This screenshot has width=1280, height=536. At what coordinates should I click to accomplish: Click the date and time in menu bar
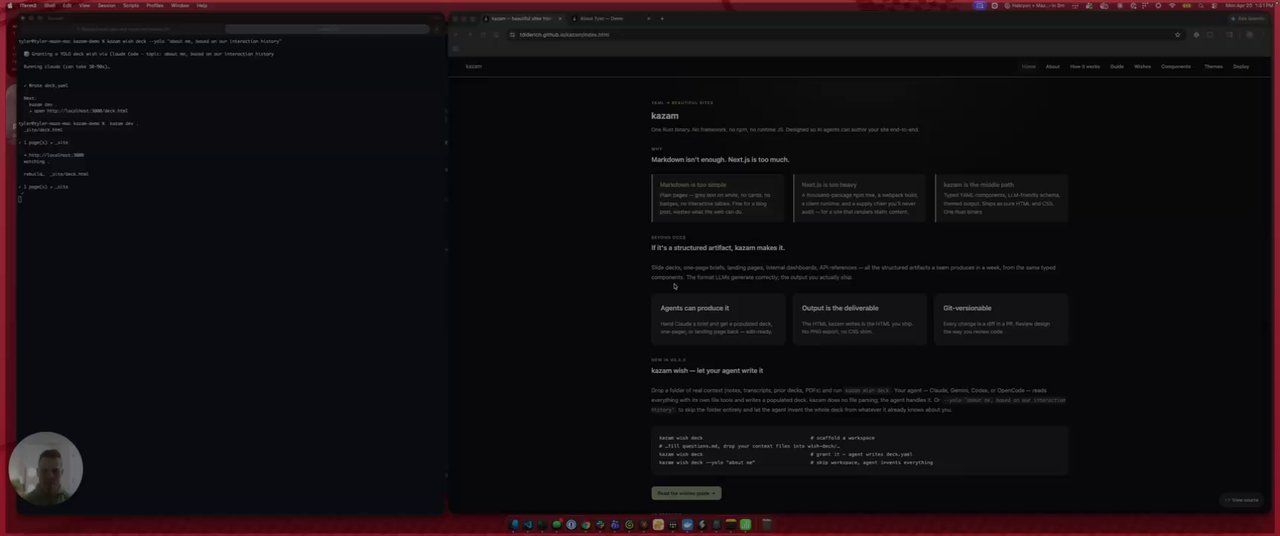click(x=1247, y=5)
